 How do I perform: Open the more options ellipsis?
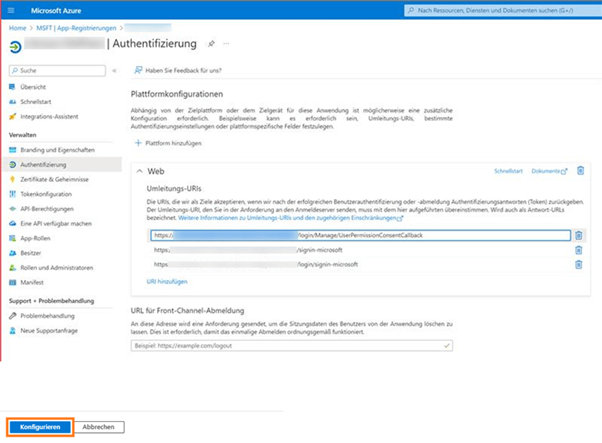click(x=226, y=44)
